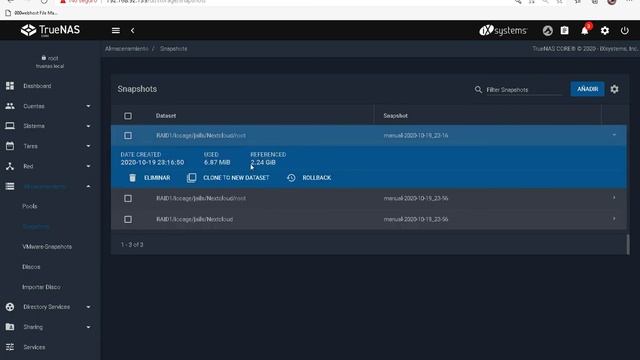Click the Cuentas people icon
Viewport: 640px width, 360px height.
pyautogui.click(x=10, y=106)
